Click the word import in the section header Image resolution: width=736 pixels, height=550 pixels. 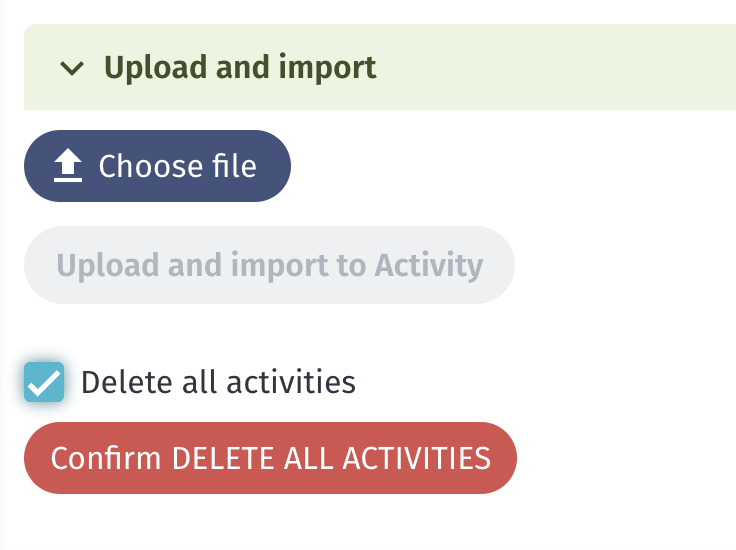pos(327,69)
